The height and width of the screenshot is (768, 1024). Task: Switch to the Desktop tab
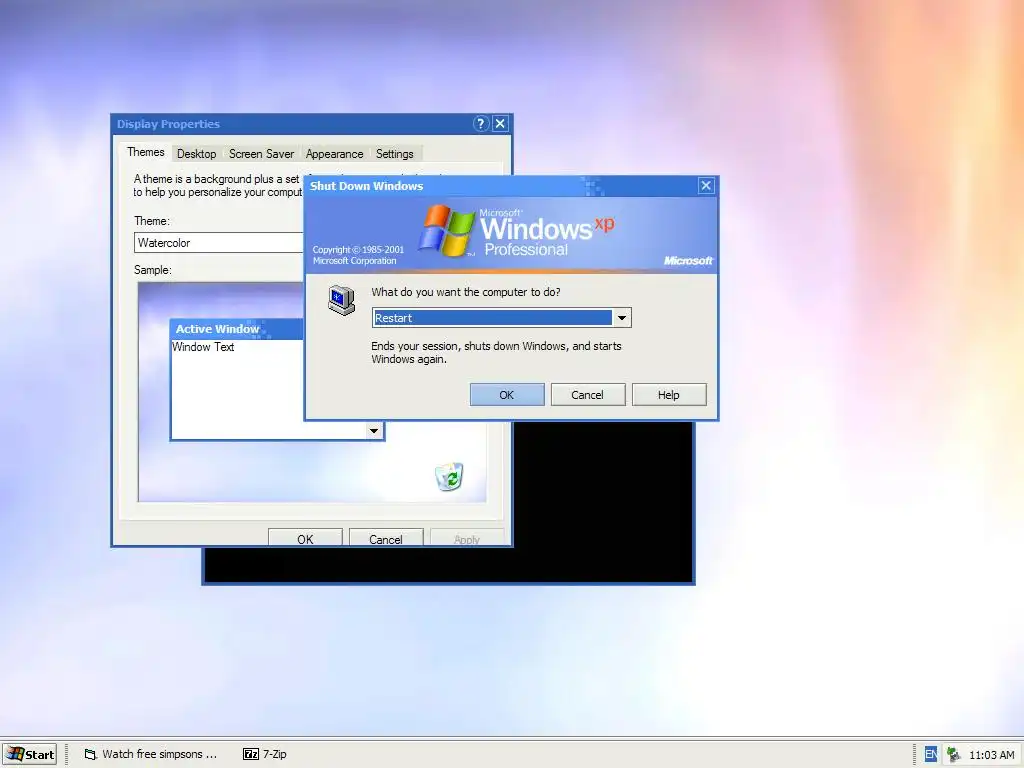(197, 154)
